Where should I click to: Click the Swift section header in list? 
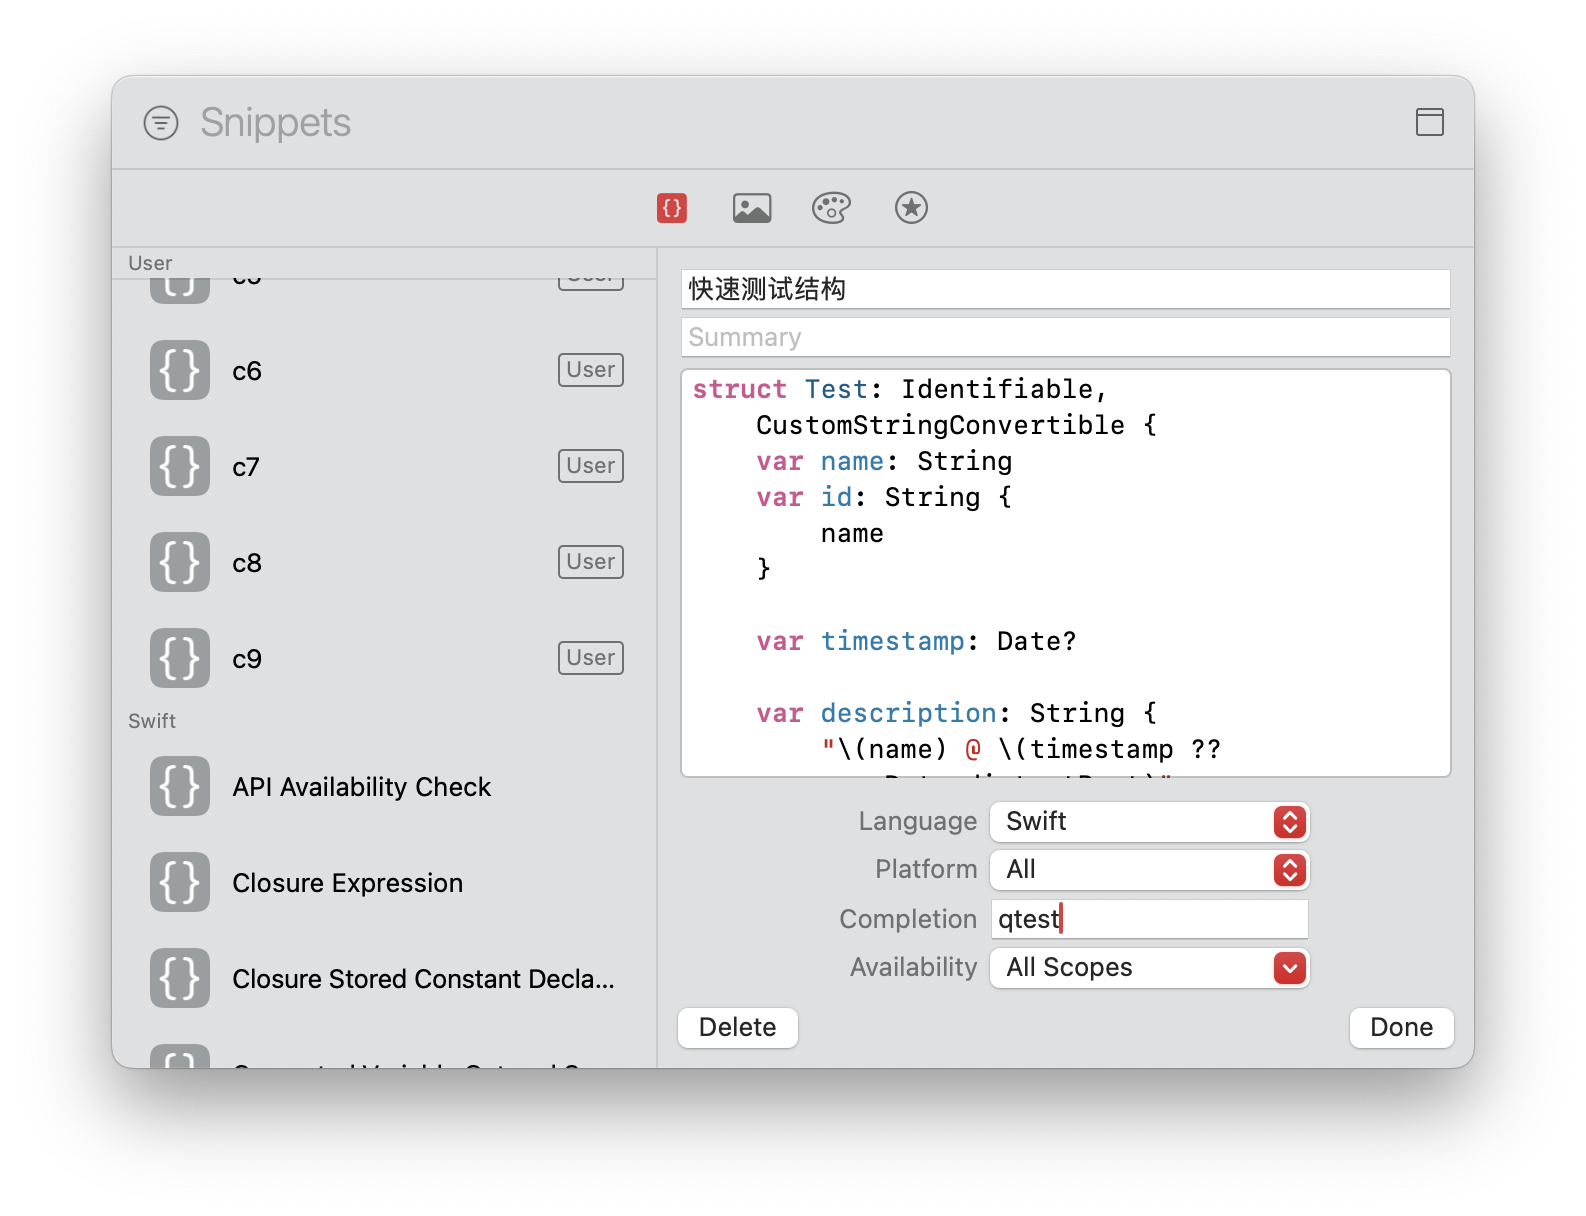[x=152, y=721]
